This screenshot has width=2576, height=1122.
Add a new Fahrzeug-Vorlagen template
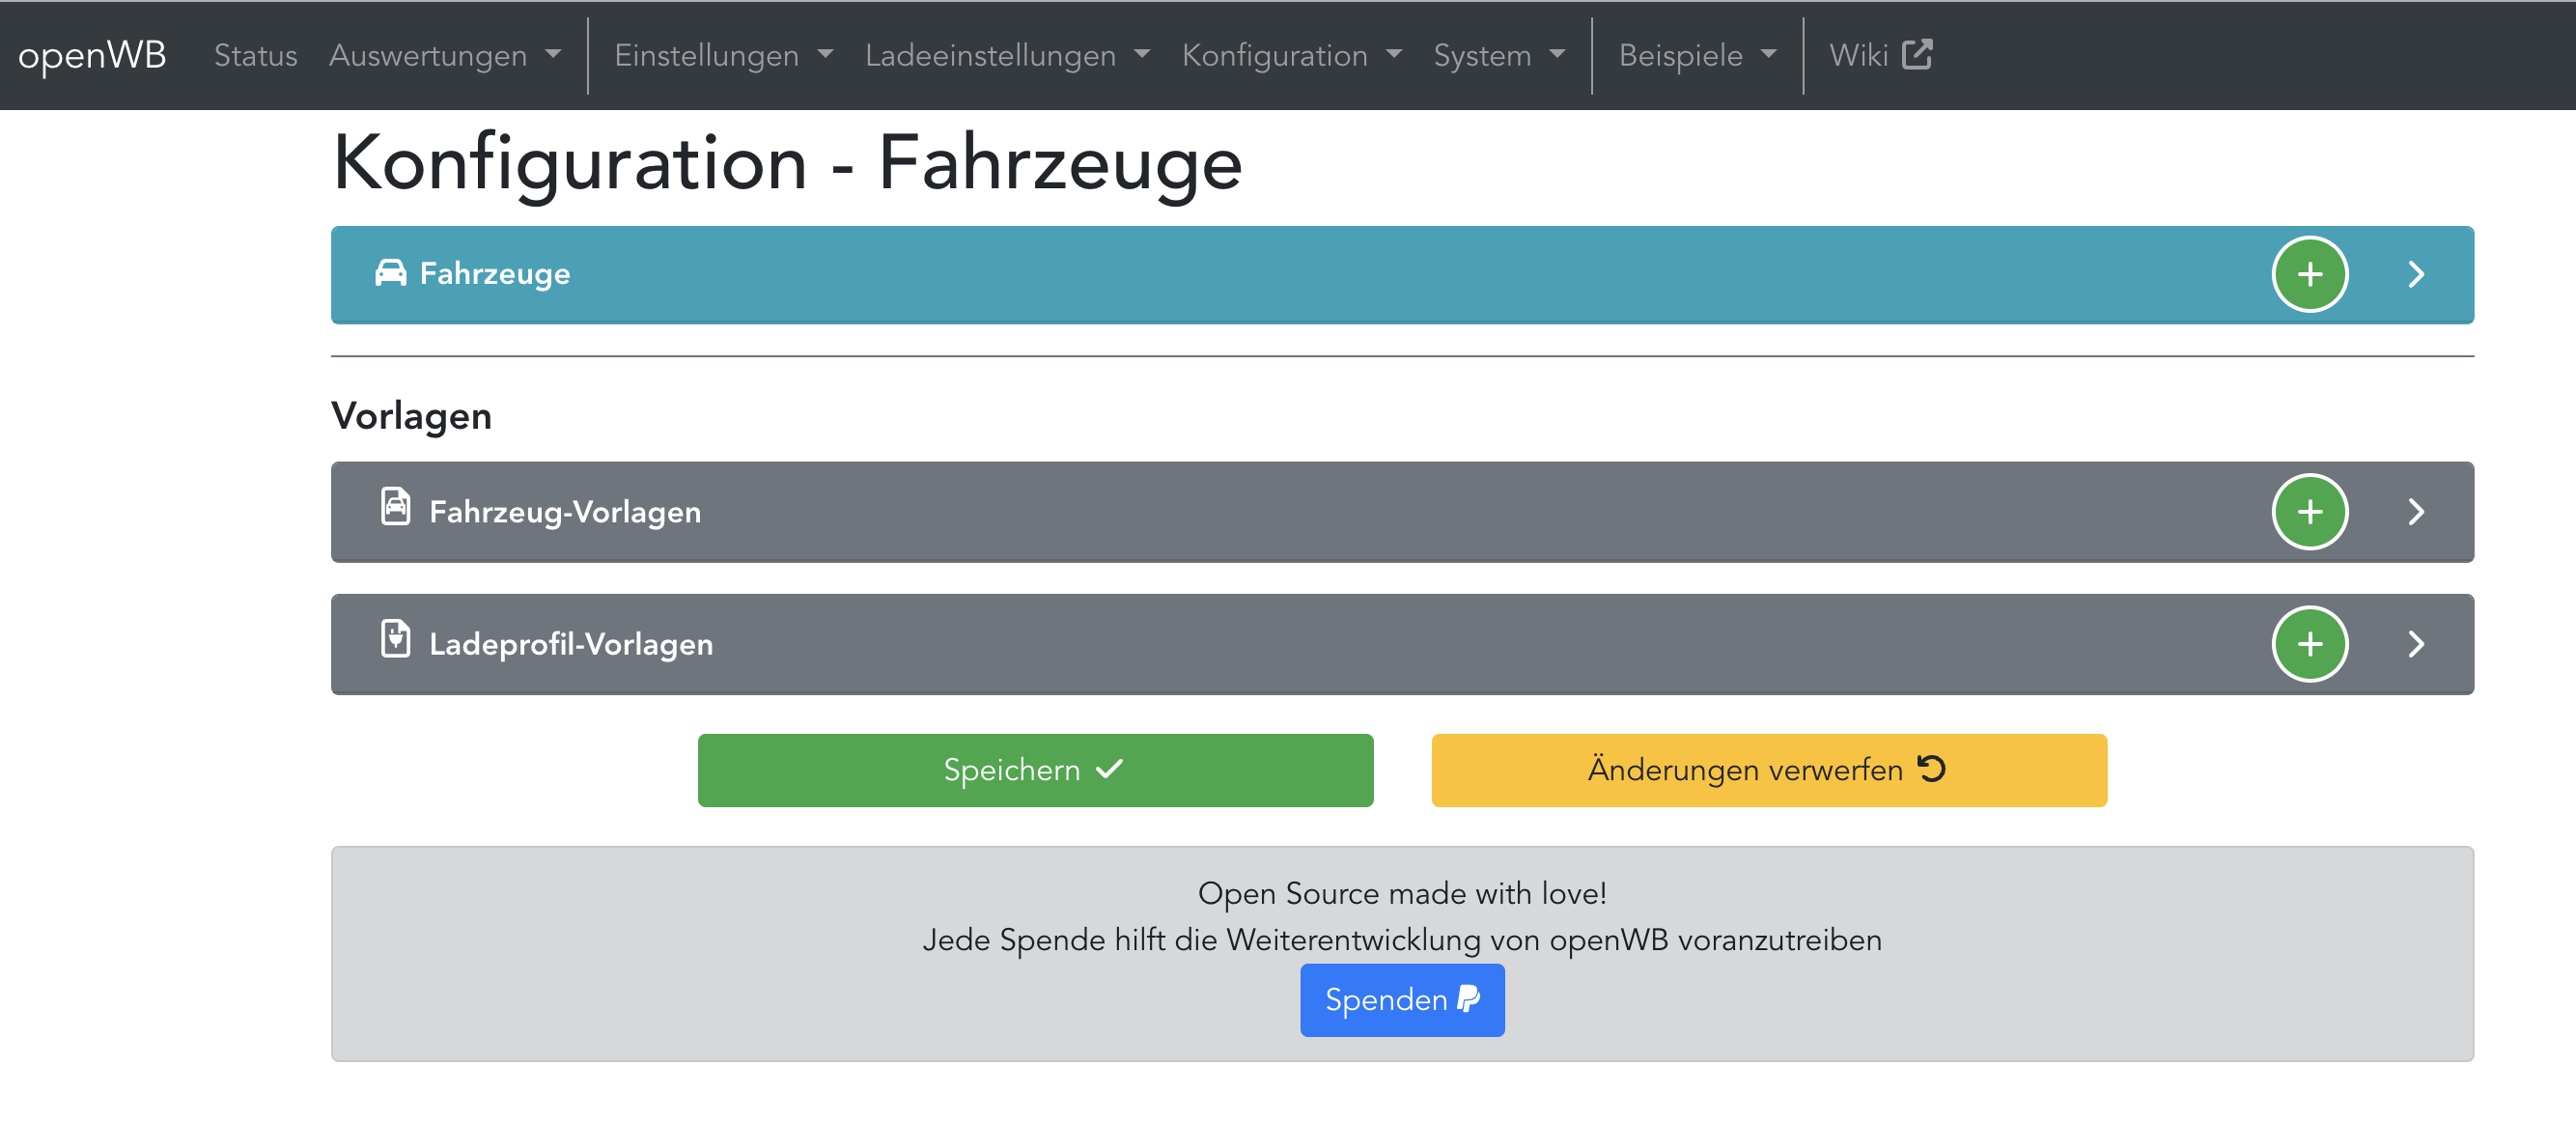tap(2309, 511)
